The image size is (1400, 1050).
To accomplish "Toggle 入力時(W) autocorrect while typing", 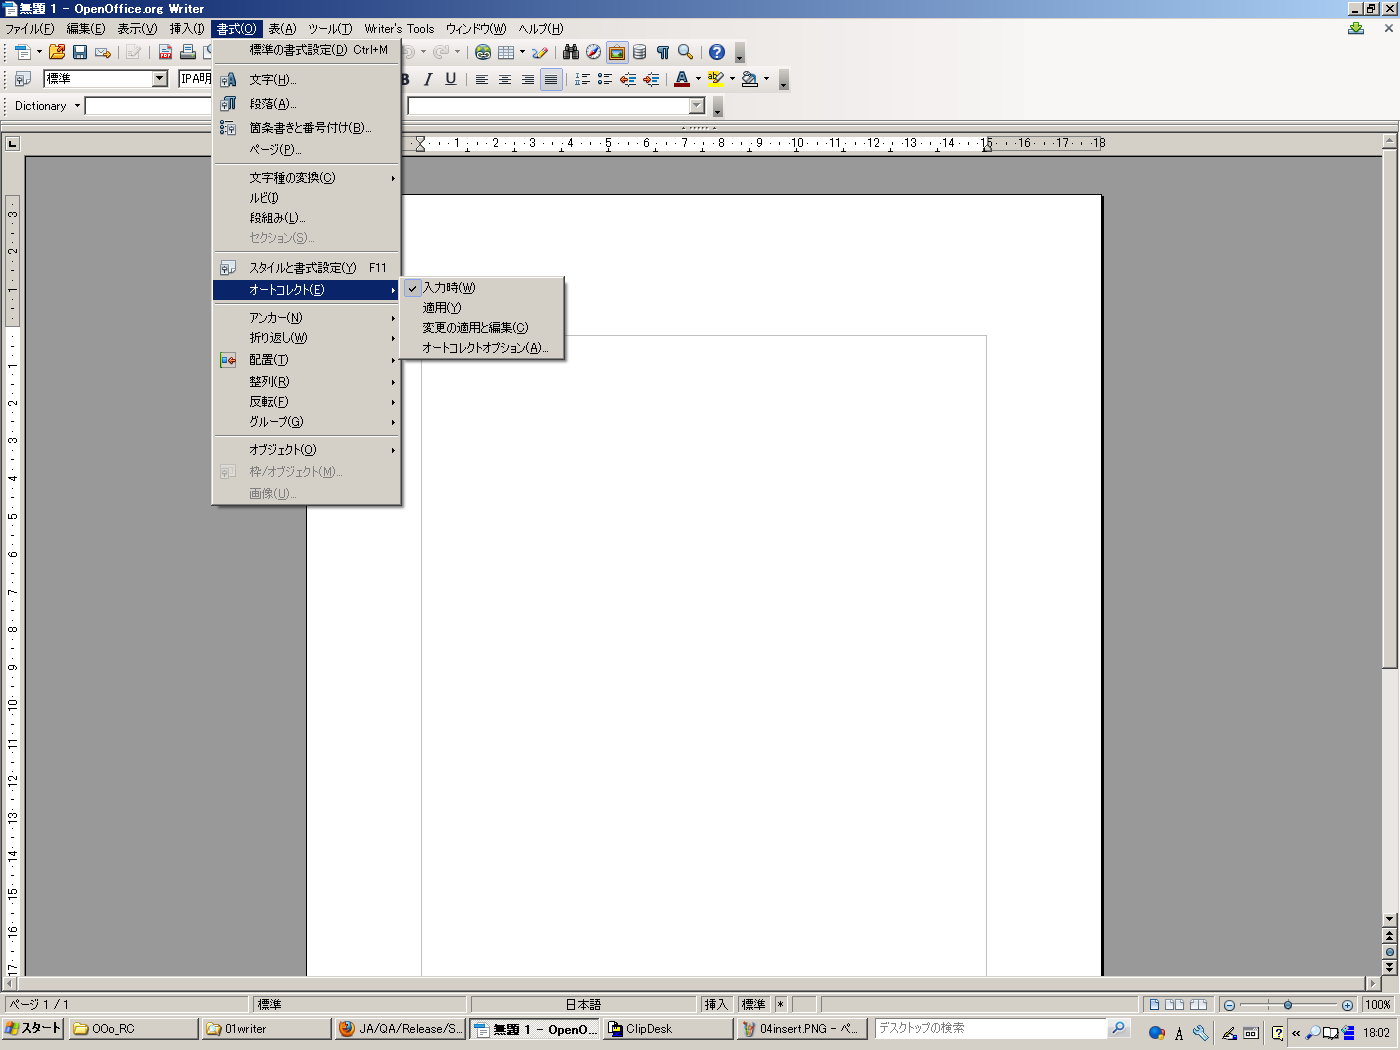I will [482, 288].
